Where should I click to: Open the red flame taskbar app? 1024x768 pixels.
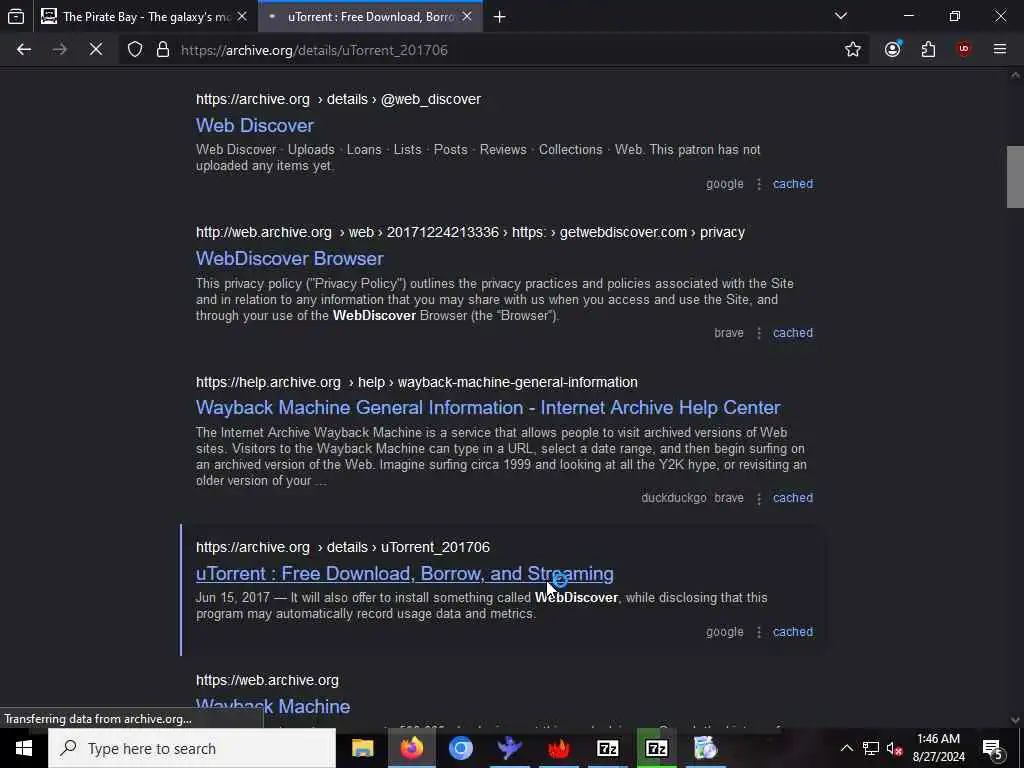558,748
